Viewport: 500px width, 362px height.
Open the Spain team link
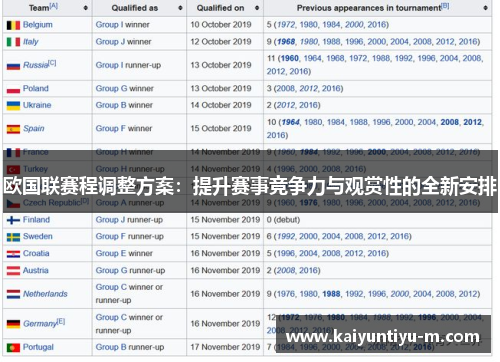[34, 128]
